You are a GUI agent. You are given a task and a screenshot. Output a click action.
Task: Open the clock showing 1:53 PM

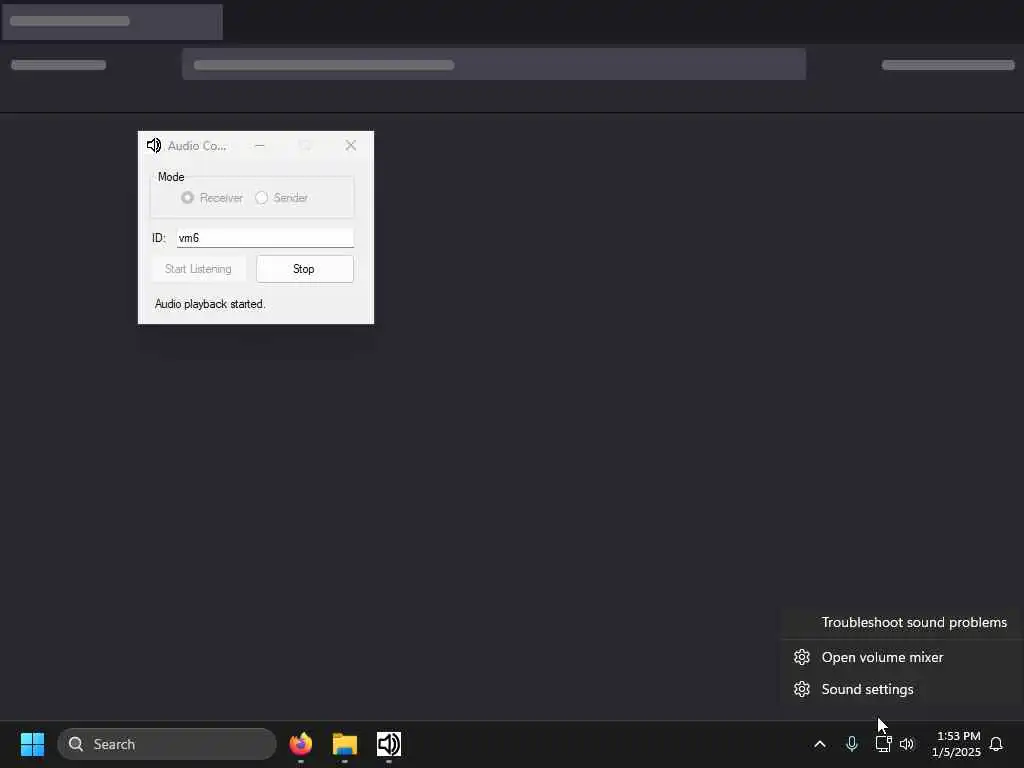pyautogui.click(x=957, y=744)
